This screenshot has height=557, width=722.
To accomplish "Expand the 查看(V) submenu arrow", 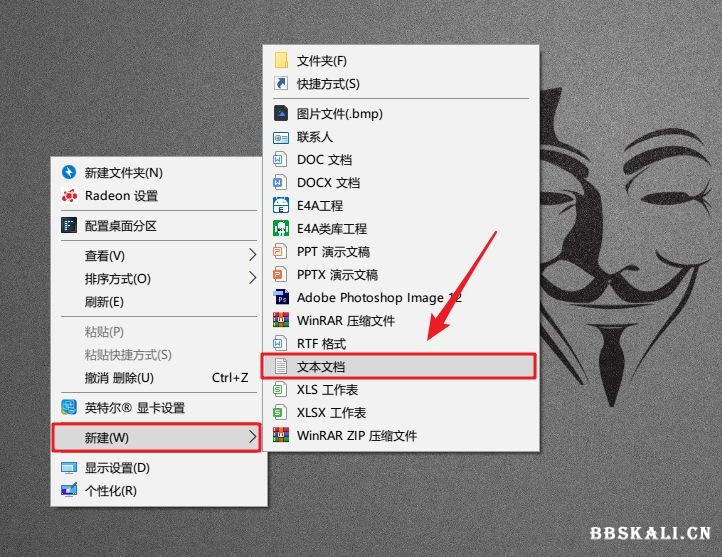I will coord(252,255).
